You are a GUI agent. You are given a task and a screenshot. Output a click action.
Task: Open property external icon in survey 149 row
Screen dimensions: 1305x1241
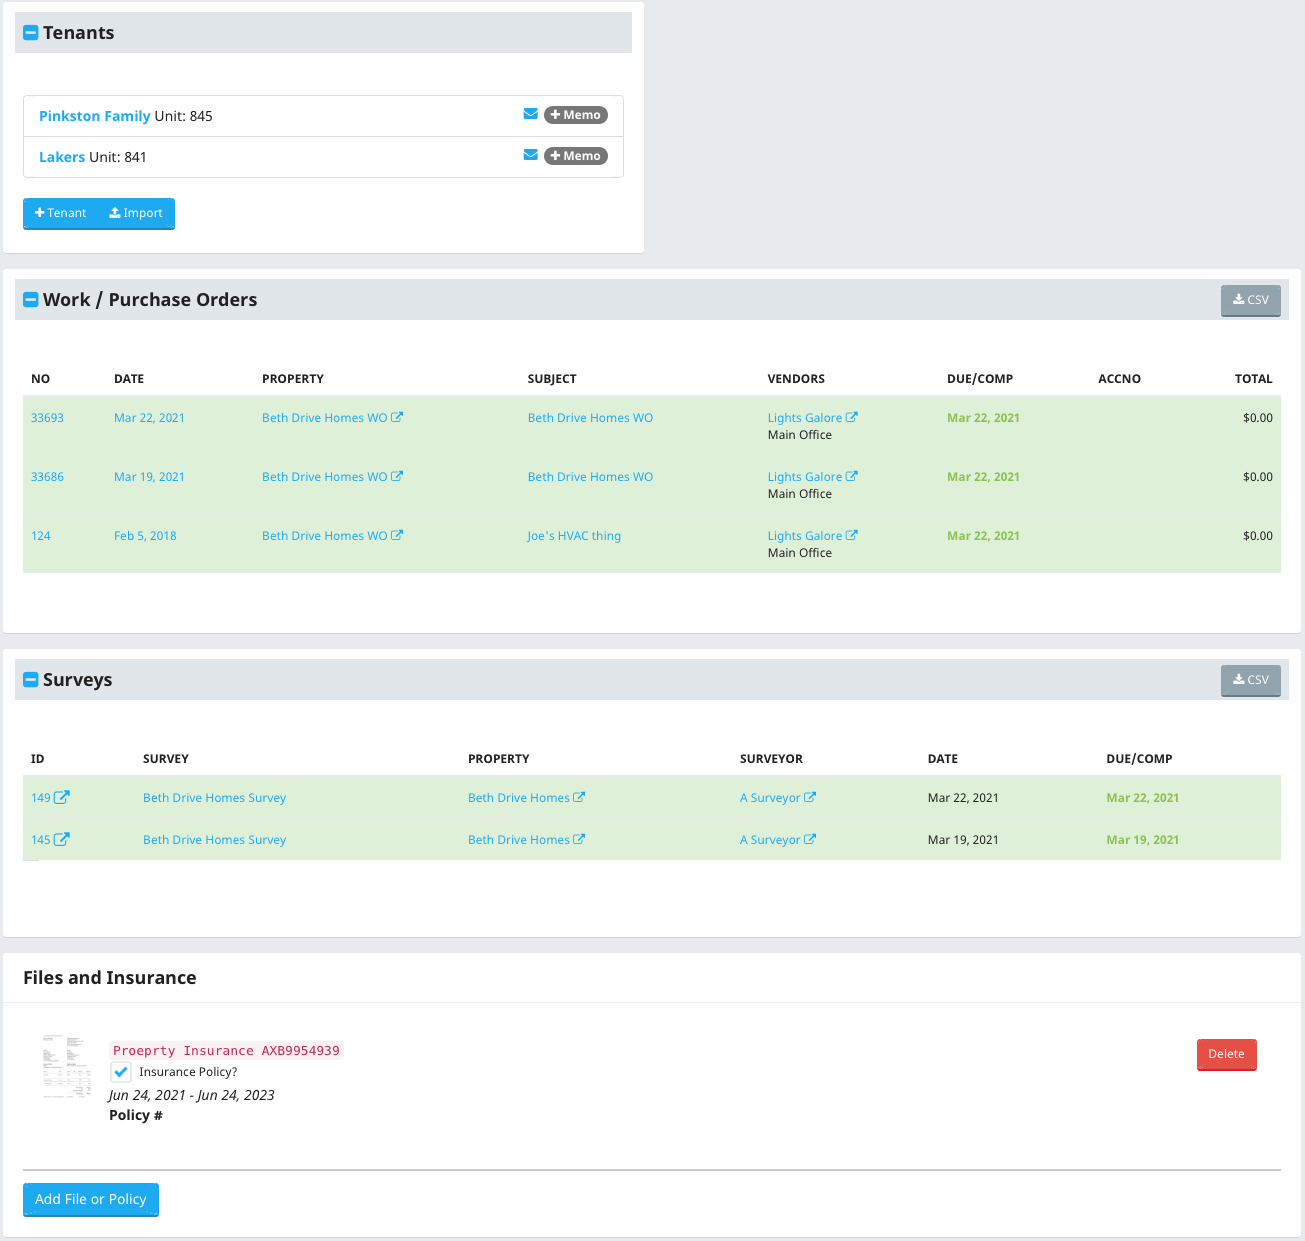click(579, 797)
